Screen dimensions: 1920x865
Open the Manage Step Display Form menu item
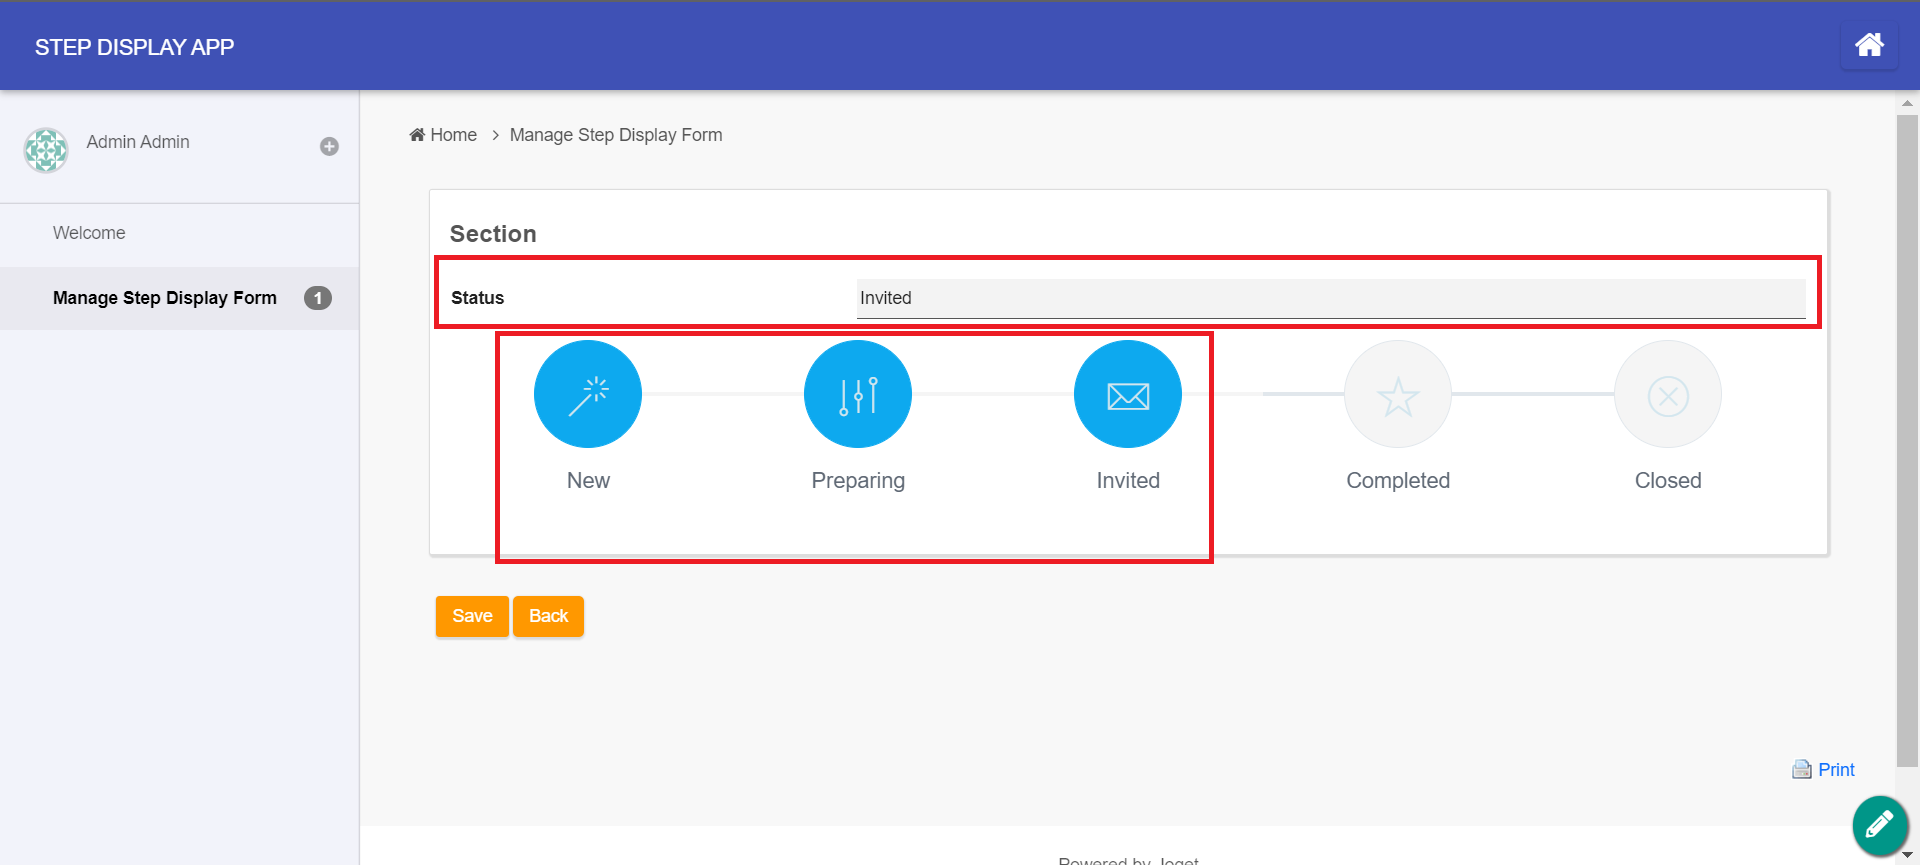click(180, 298)
